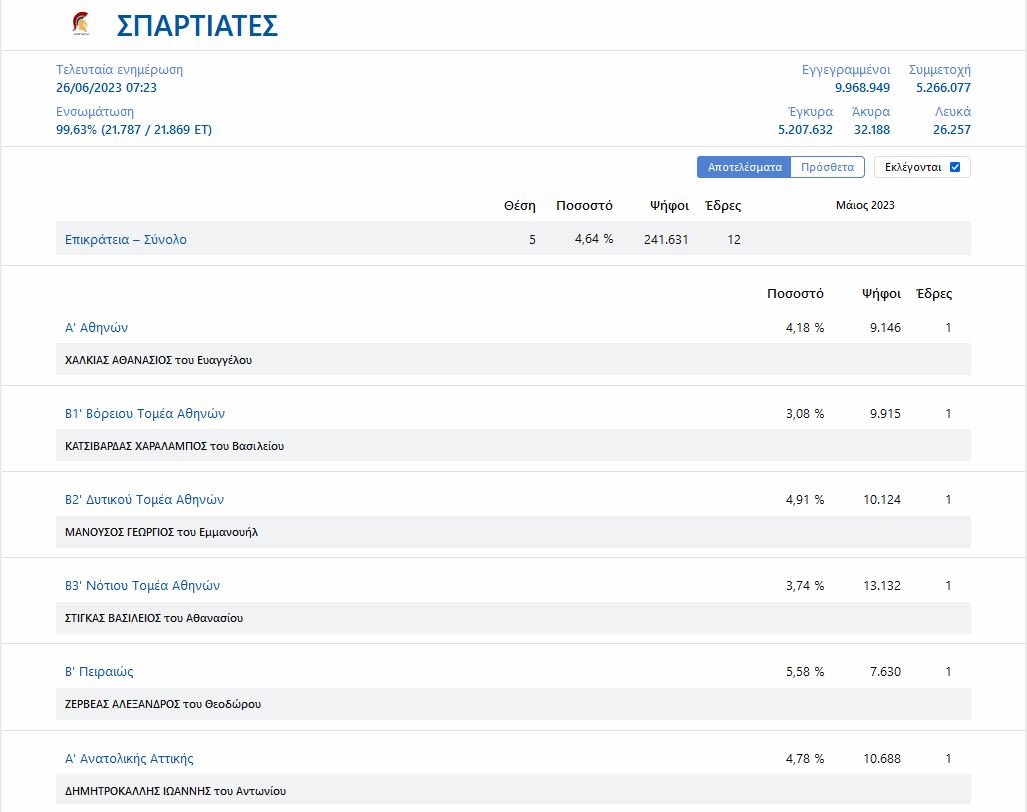Open Α' Ανατολικής Αττικής district link
Screen dimensions: 1027x812
(x=129, y=759)
